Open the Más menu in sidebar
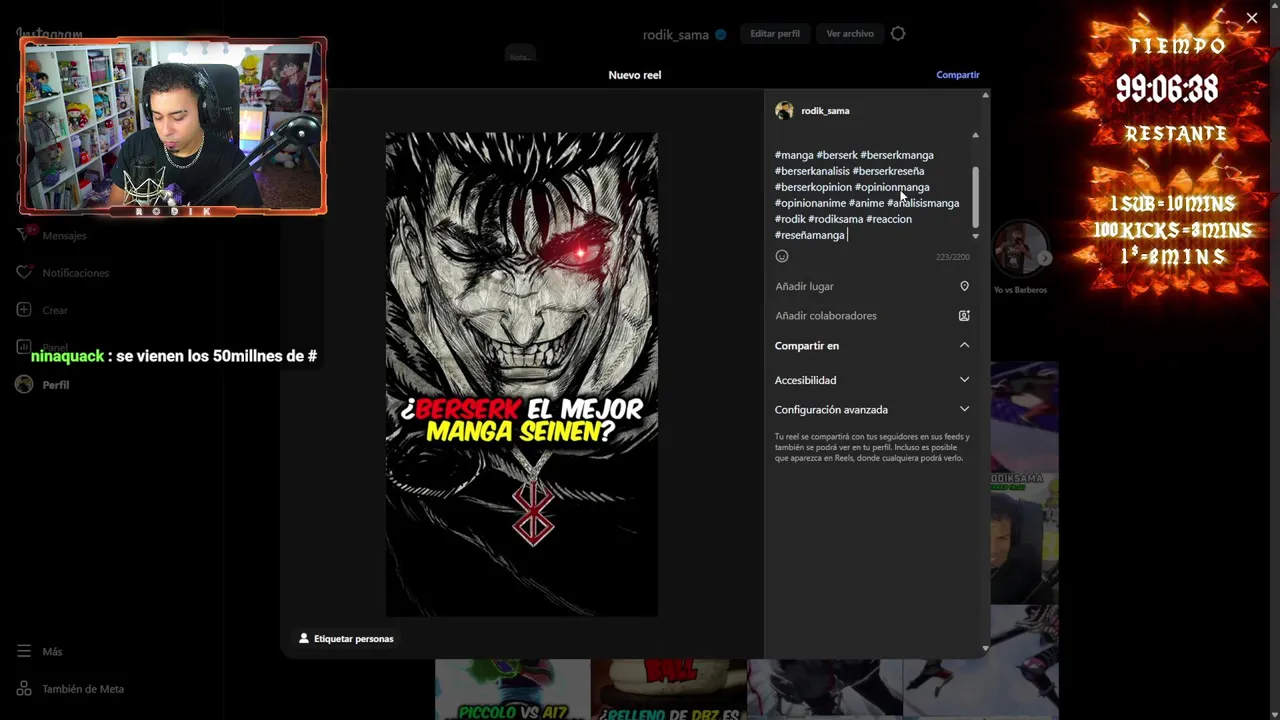Image resolution: width=1280 pixels, height=720 pixels. coord(52,651)
